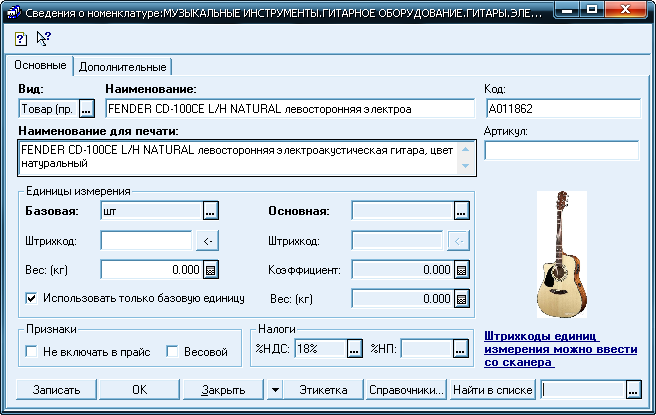656x415 pixels.
Task: Open the Этикетка label printing button
Action: 323,390
